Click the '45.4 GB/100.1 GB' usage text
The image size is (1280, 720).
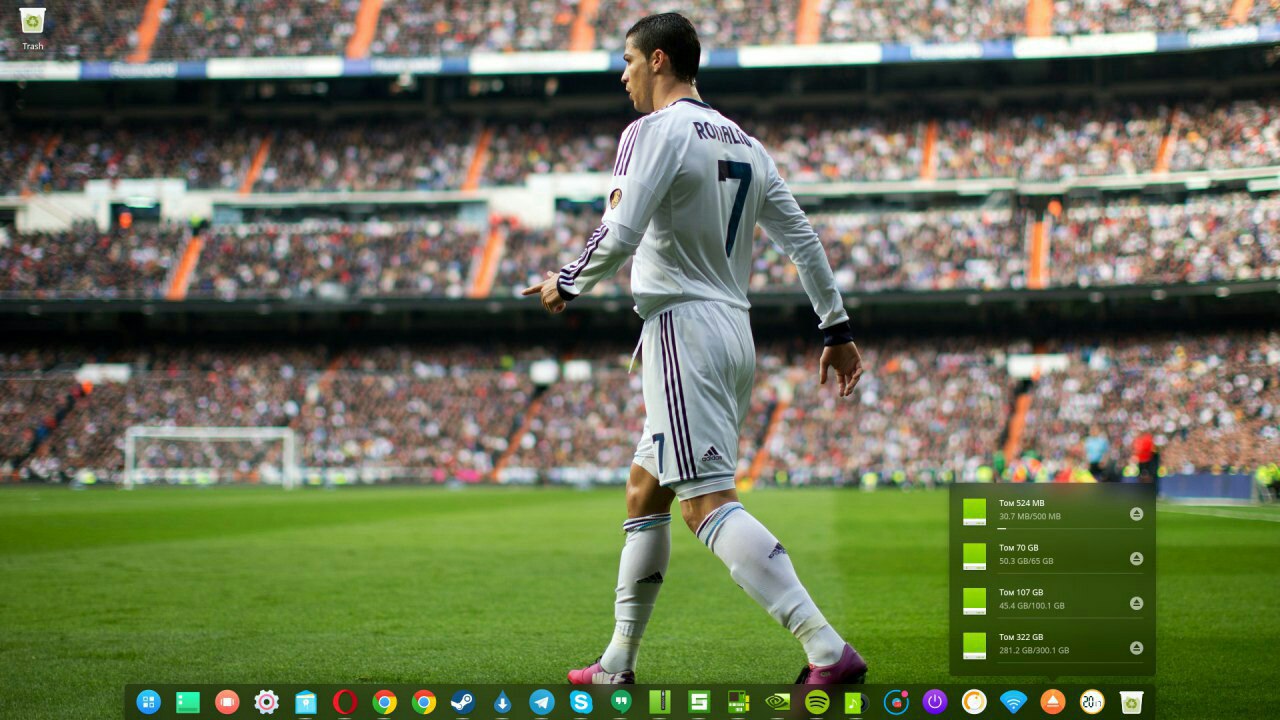click(1032, 605)
